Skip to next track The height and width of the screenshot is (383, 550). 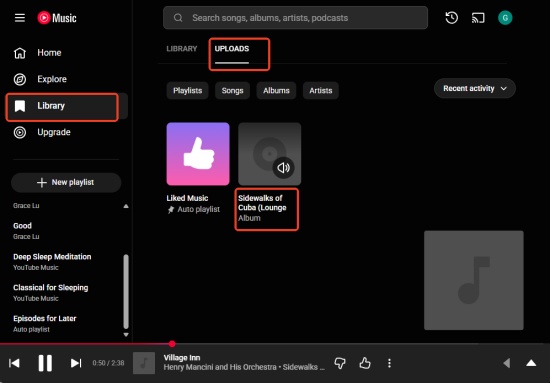pos(76,363)
